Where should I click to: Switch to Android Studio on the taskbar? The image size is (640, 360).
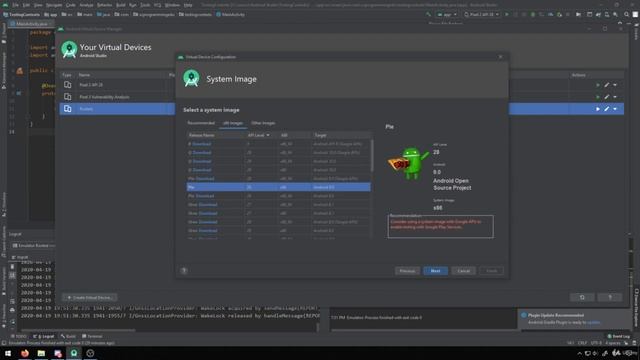coord(74,353)
